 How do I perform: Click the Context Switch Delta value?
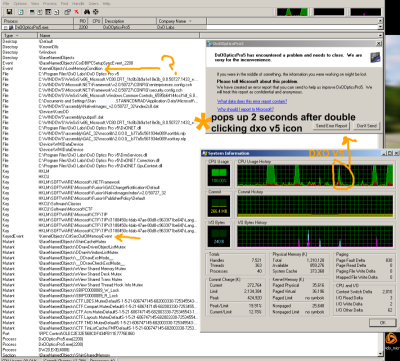[388, 292]
